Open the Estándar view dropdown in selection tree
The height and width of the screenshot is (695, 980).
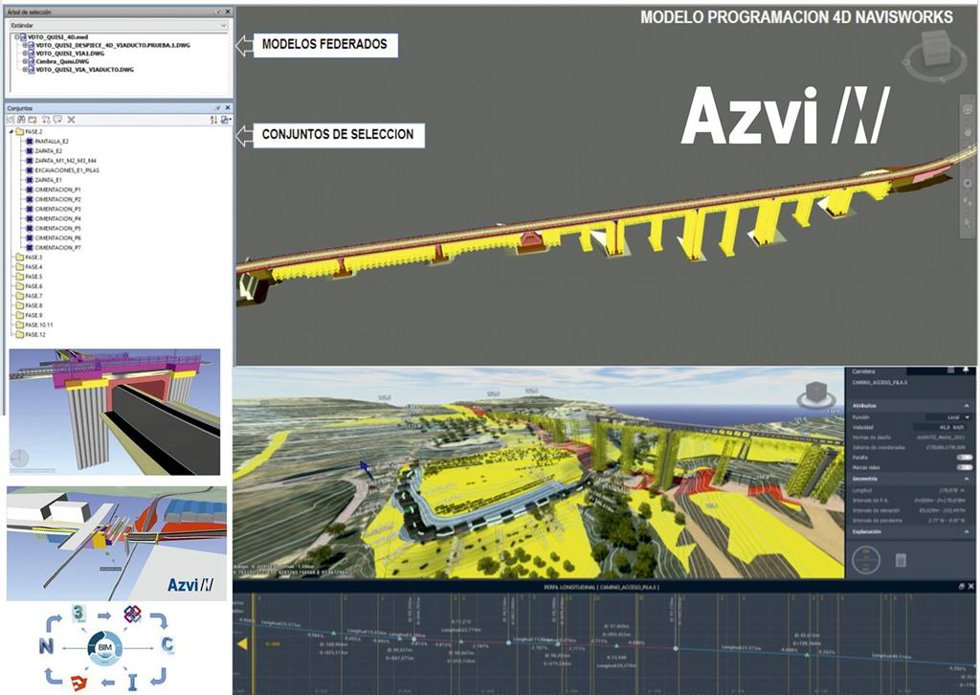(x=118, y=26)
